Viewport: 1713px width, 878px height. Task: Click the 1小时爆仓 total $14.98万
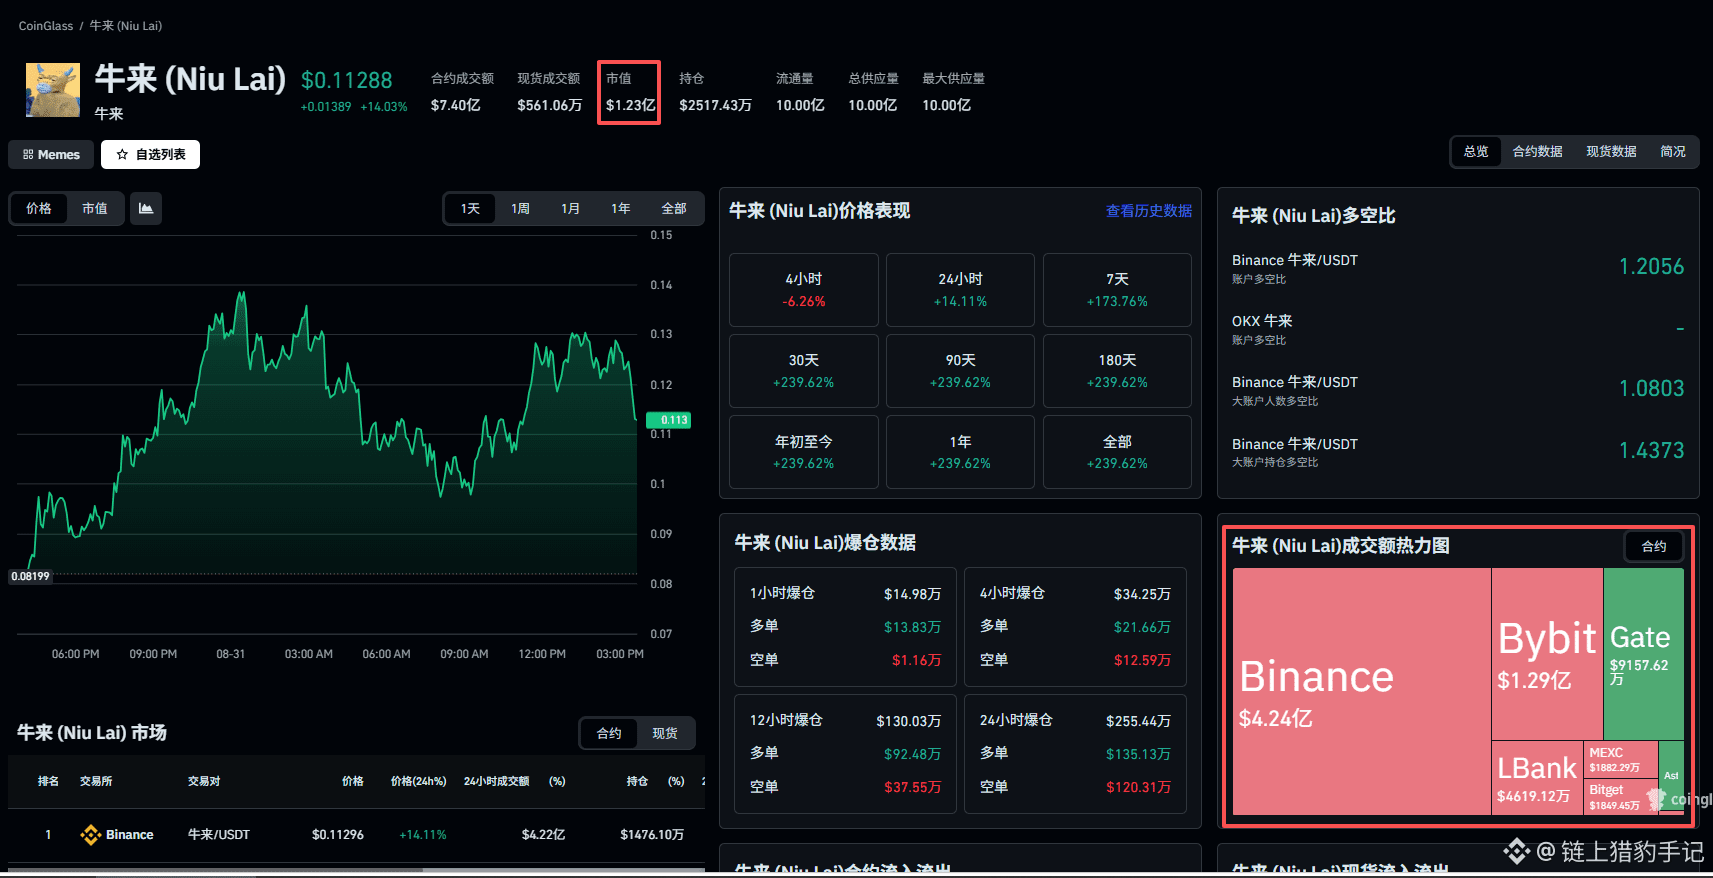coord(912,594)
